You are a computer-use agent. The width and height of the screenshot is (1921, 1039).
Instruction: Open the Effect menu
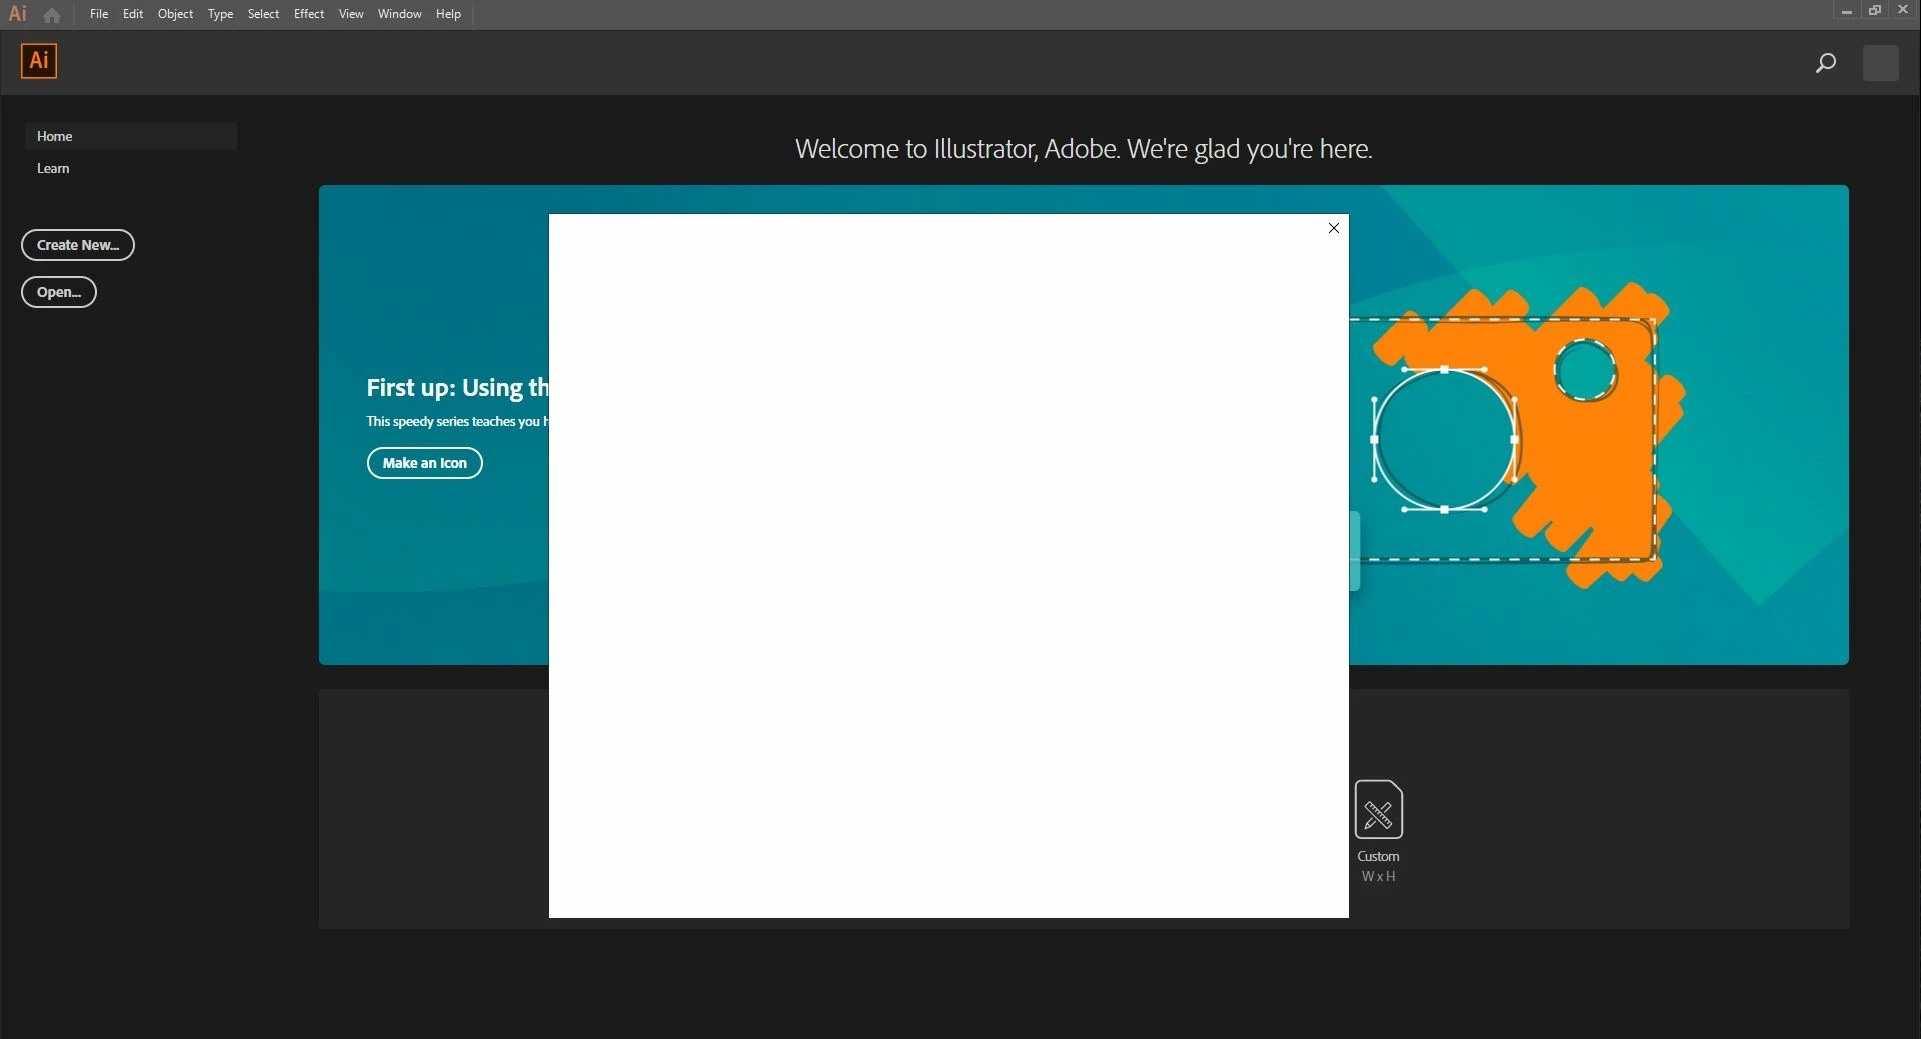click(x=309, y=14)
